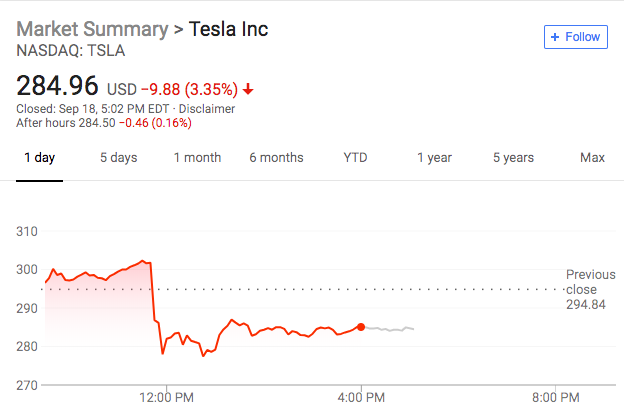The image size is (624, 413).
Task: Click the red closing price dot
Action: click(361, 327)
